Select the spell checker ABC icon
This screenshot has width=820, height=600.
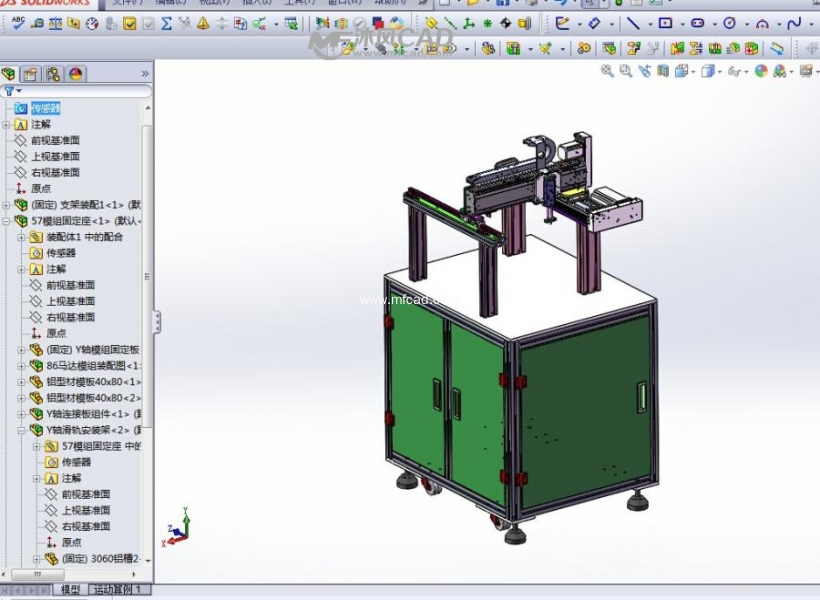[x=18, y=23]
